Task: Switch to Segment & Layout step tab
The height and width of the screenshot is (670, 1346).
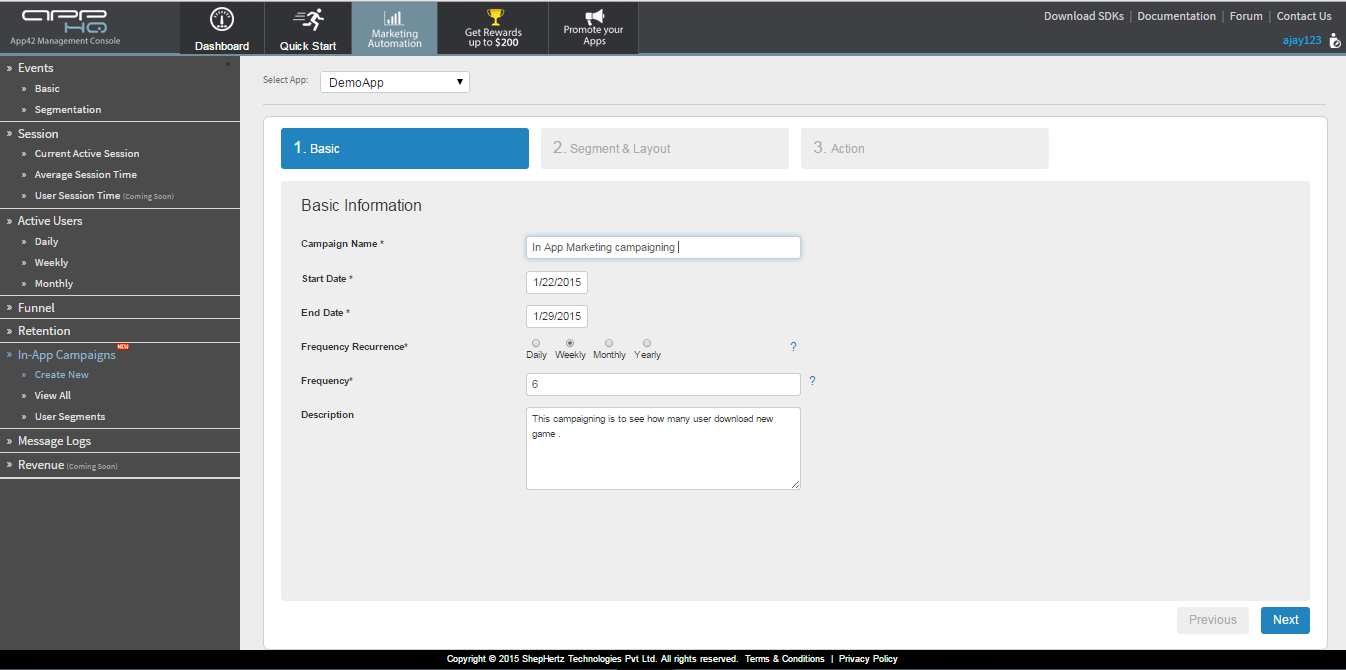Action: coord(664,148)
